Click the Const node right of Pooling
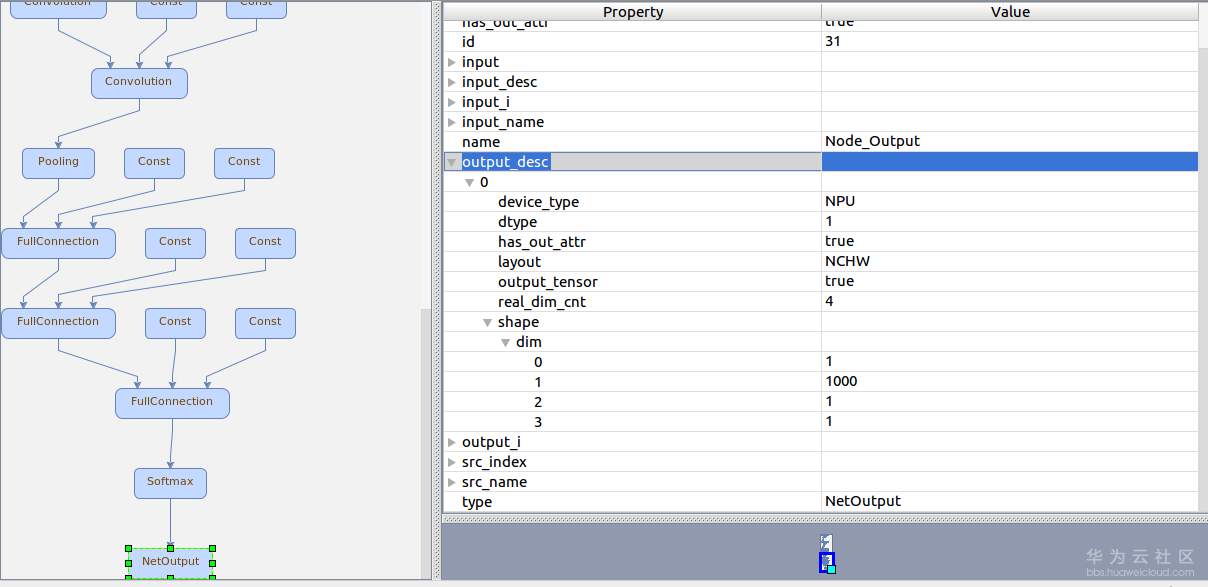 tap(154, 162)
